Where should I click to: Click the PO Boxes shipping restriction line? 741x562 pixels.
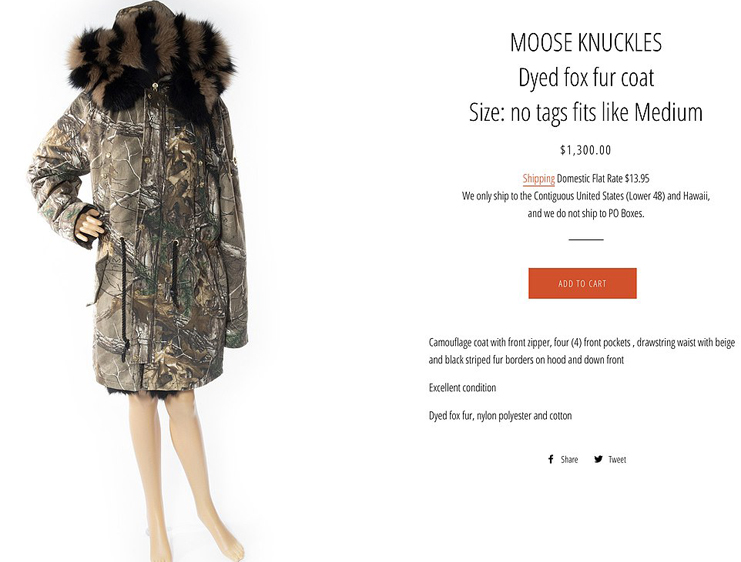586,213
